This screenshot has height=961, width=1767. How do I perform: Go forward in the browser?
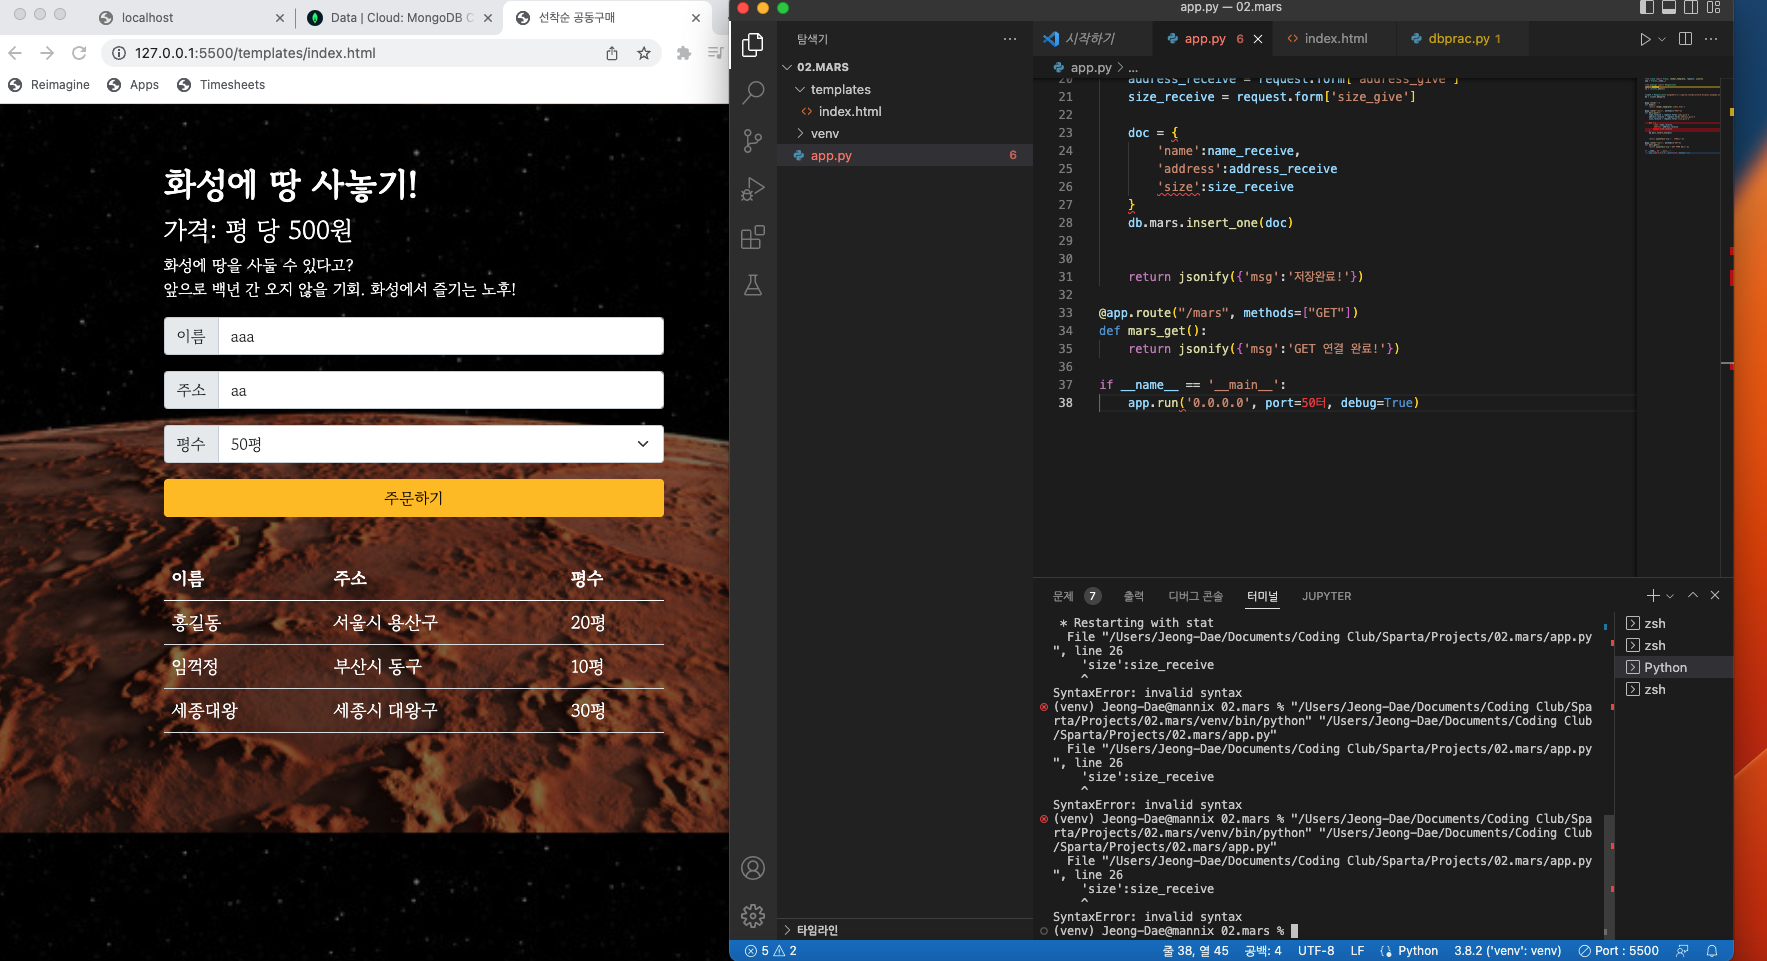click(47, 53)
